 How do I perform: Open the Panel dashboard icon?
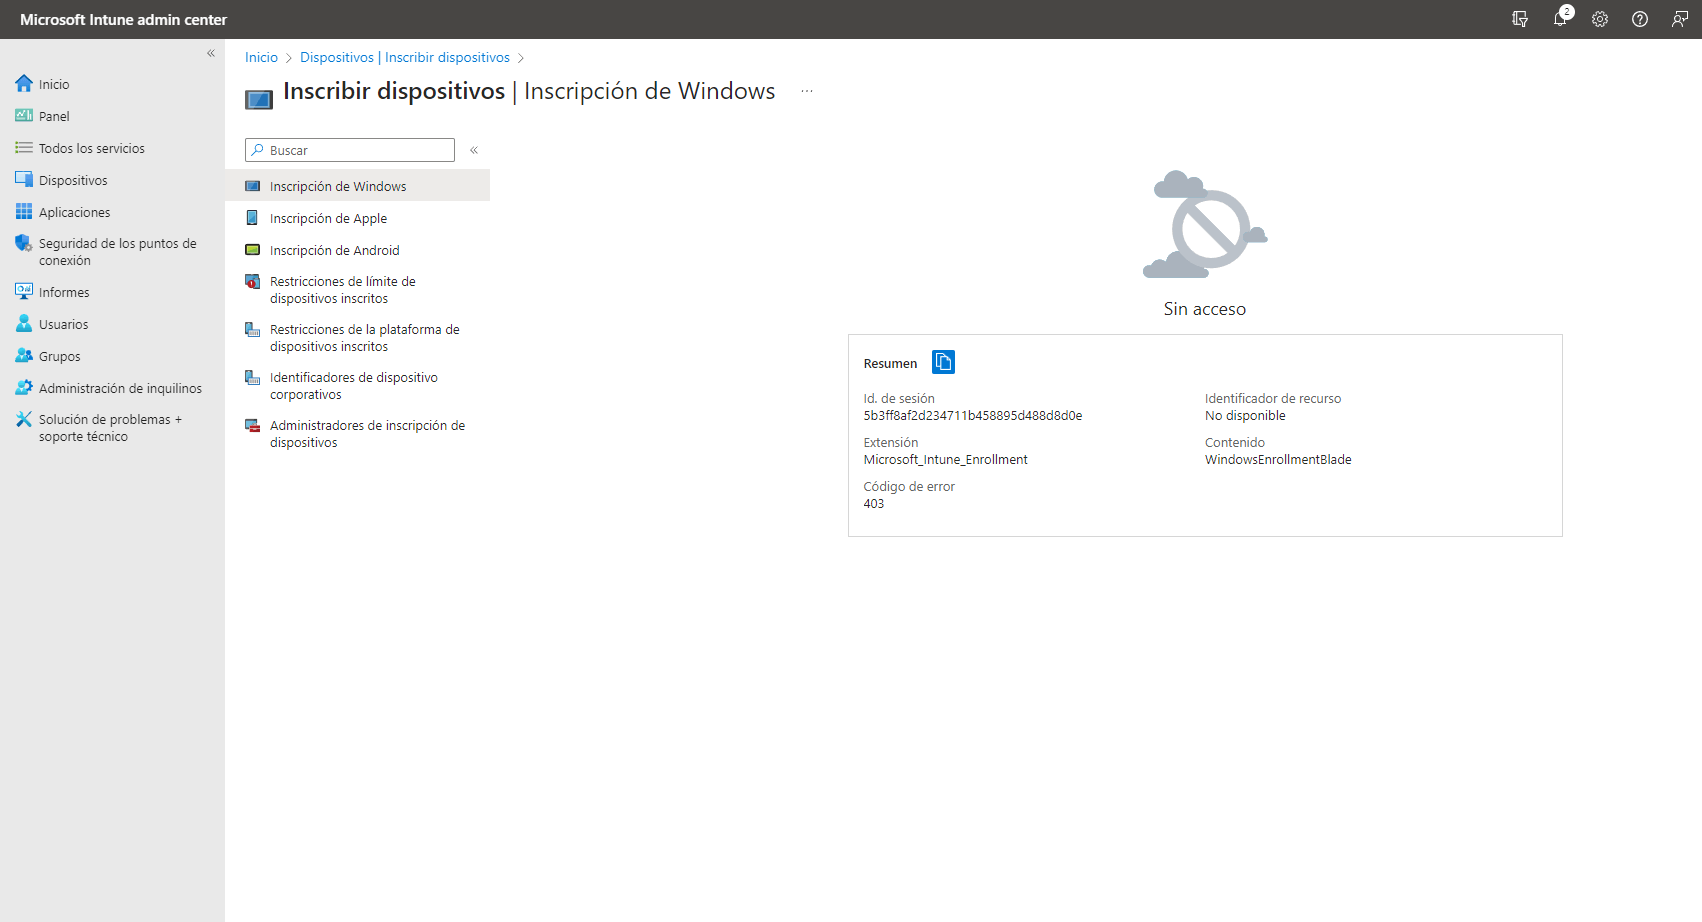pyautogui.click(x=24, y=116)
